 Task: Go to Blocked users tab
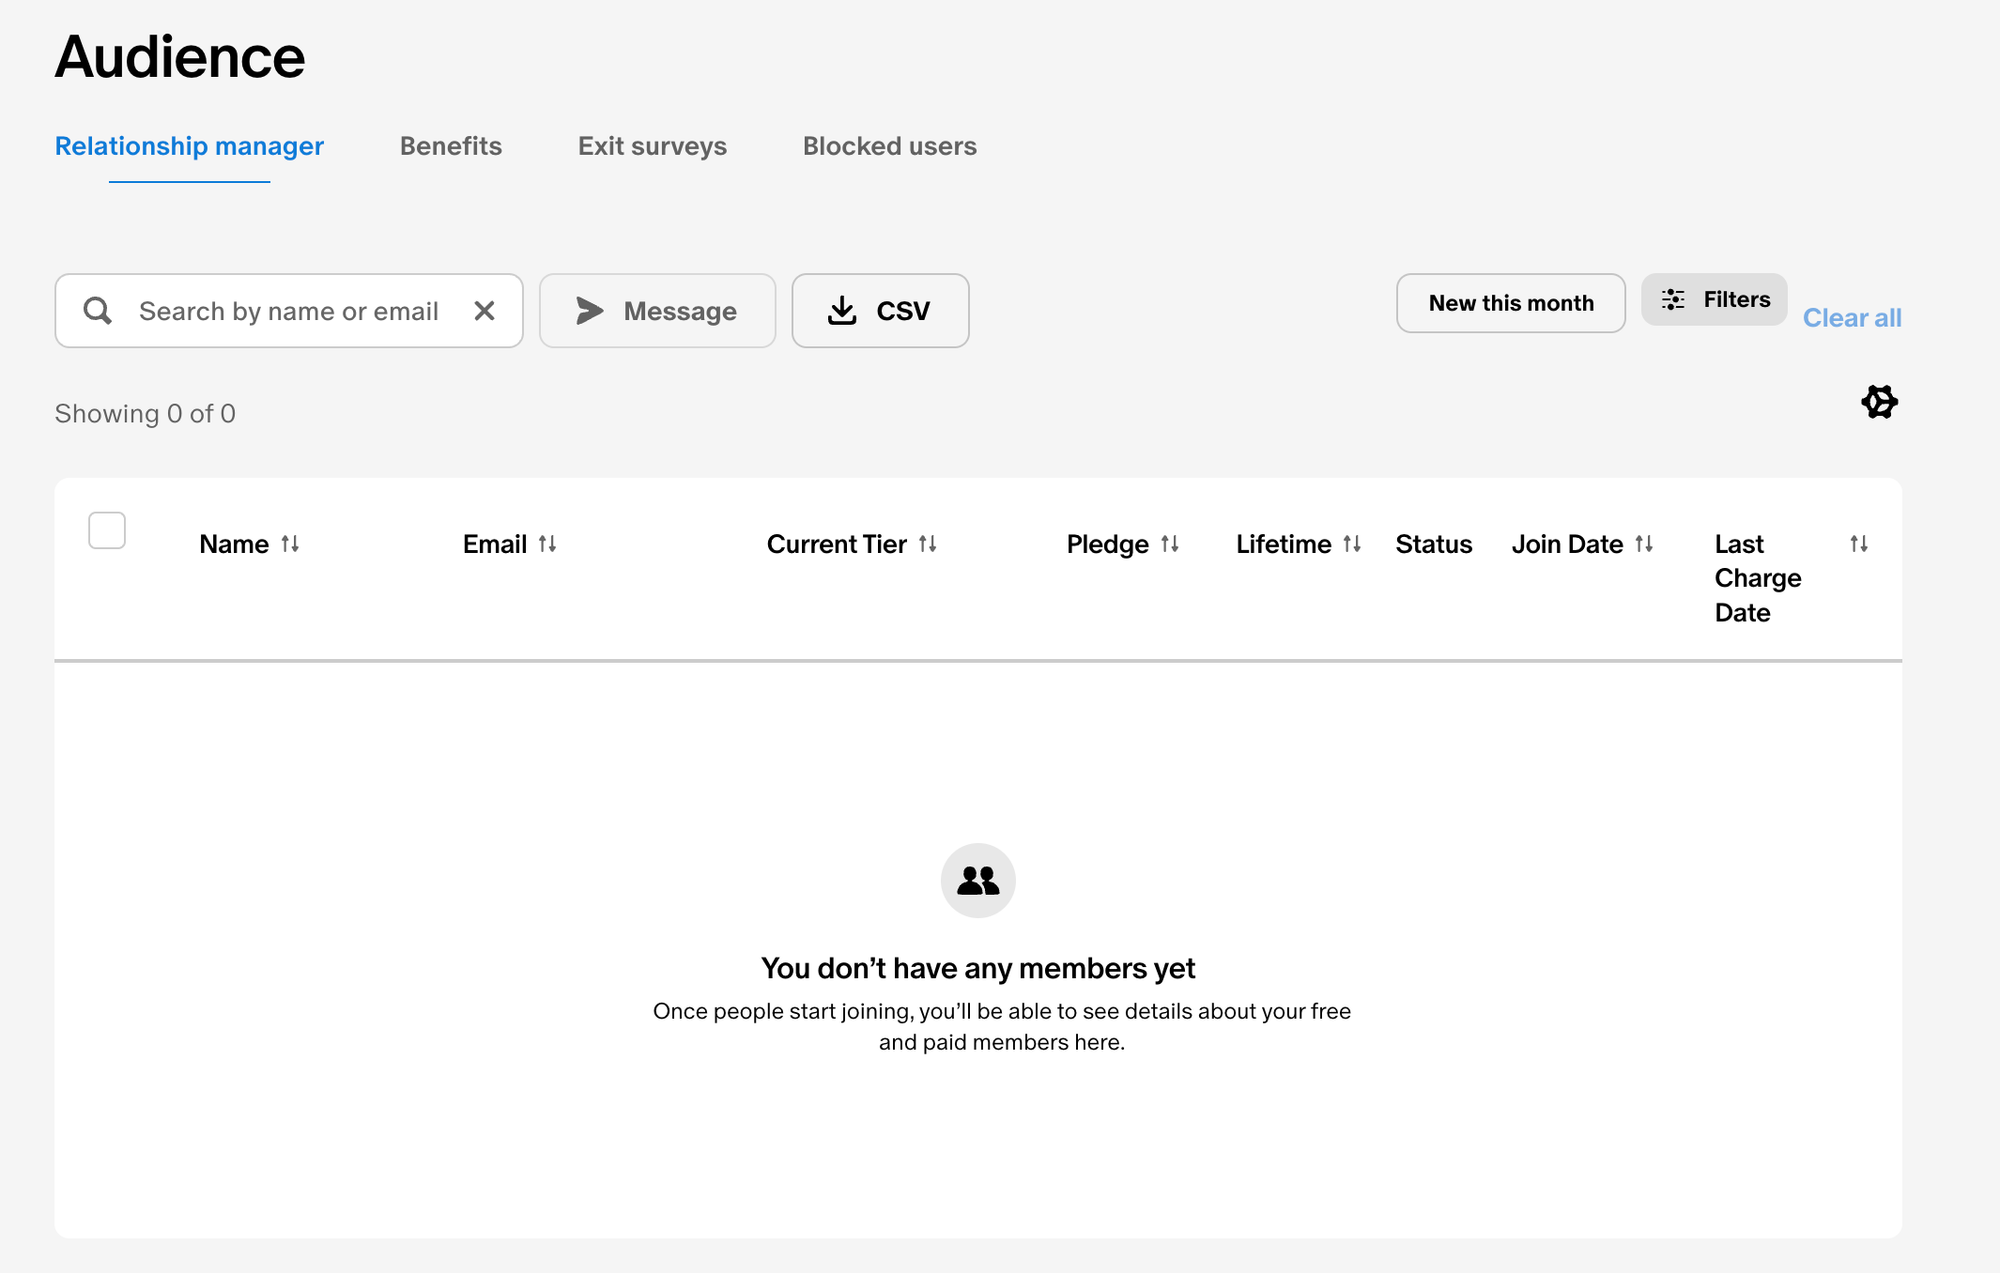pyautogui.click(x=890, y=146)
